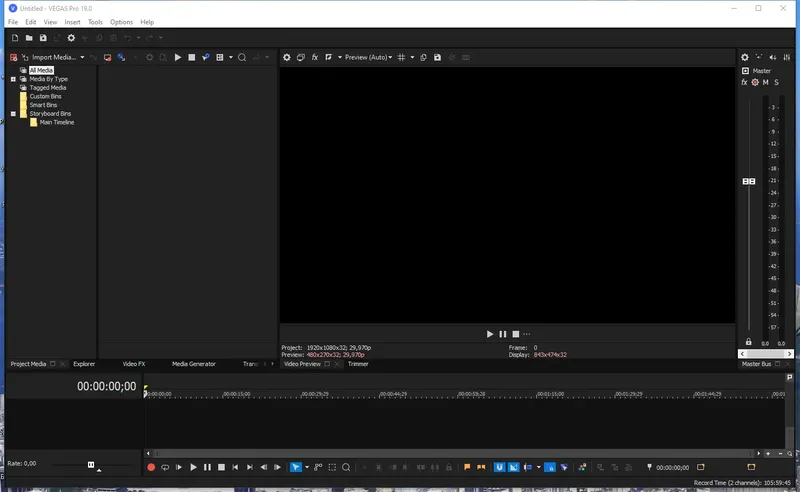Start media preview in Project Media toolbar
Screen dimensions: 800x492
tap(178, 57)
